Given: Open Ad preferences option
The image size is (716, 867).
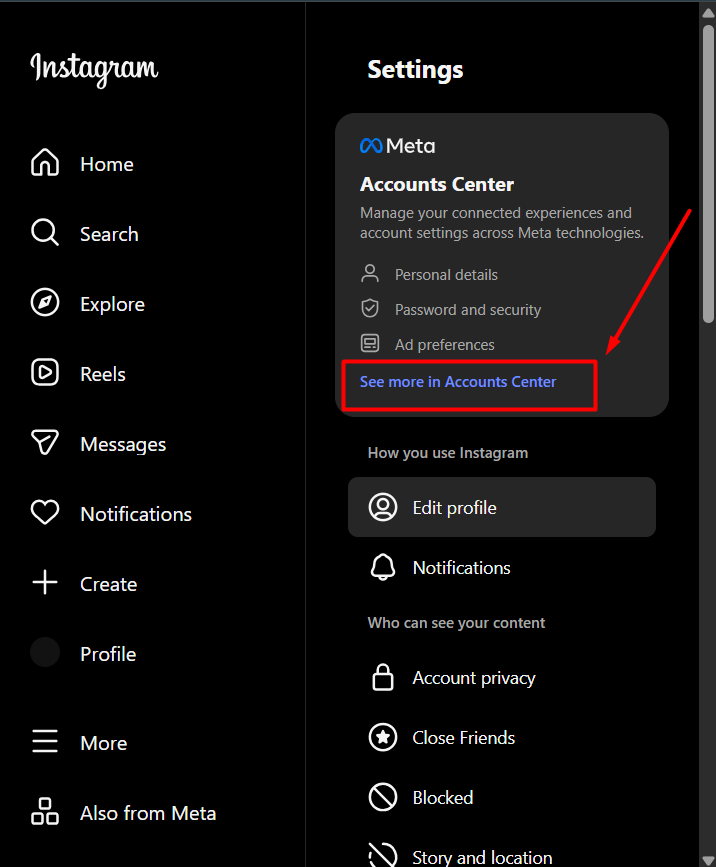Looking at the screenshot, I should (444, 345).
